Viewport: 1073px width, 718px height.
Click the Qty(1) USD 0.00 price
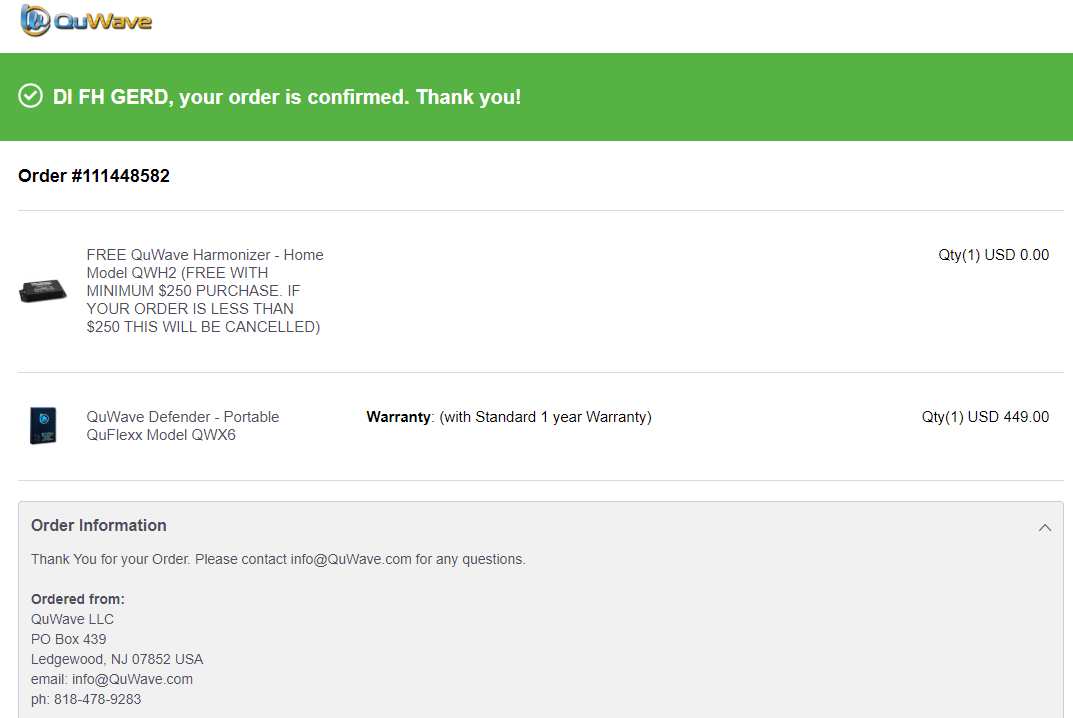993,255
